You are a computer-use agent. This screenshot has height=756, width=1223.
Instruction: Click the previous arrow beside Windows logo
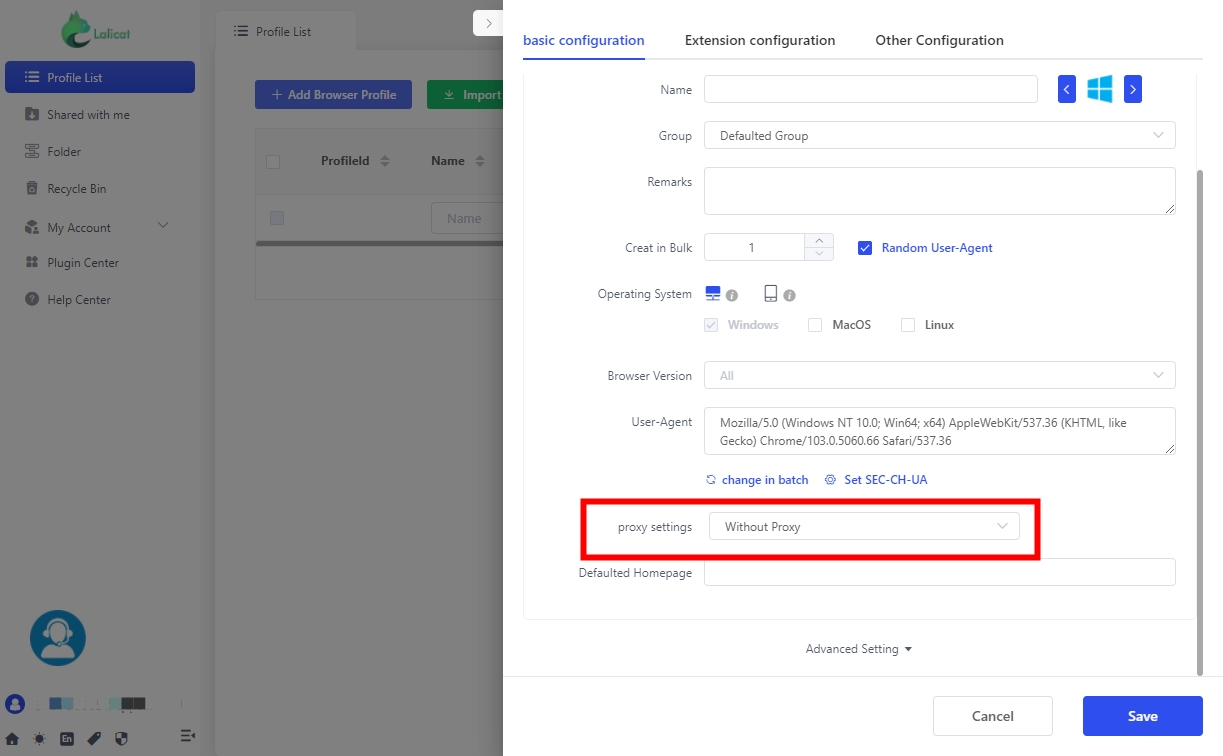point(1067,90)
